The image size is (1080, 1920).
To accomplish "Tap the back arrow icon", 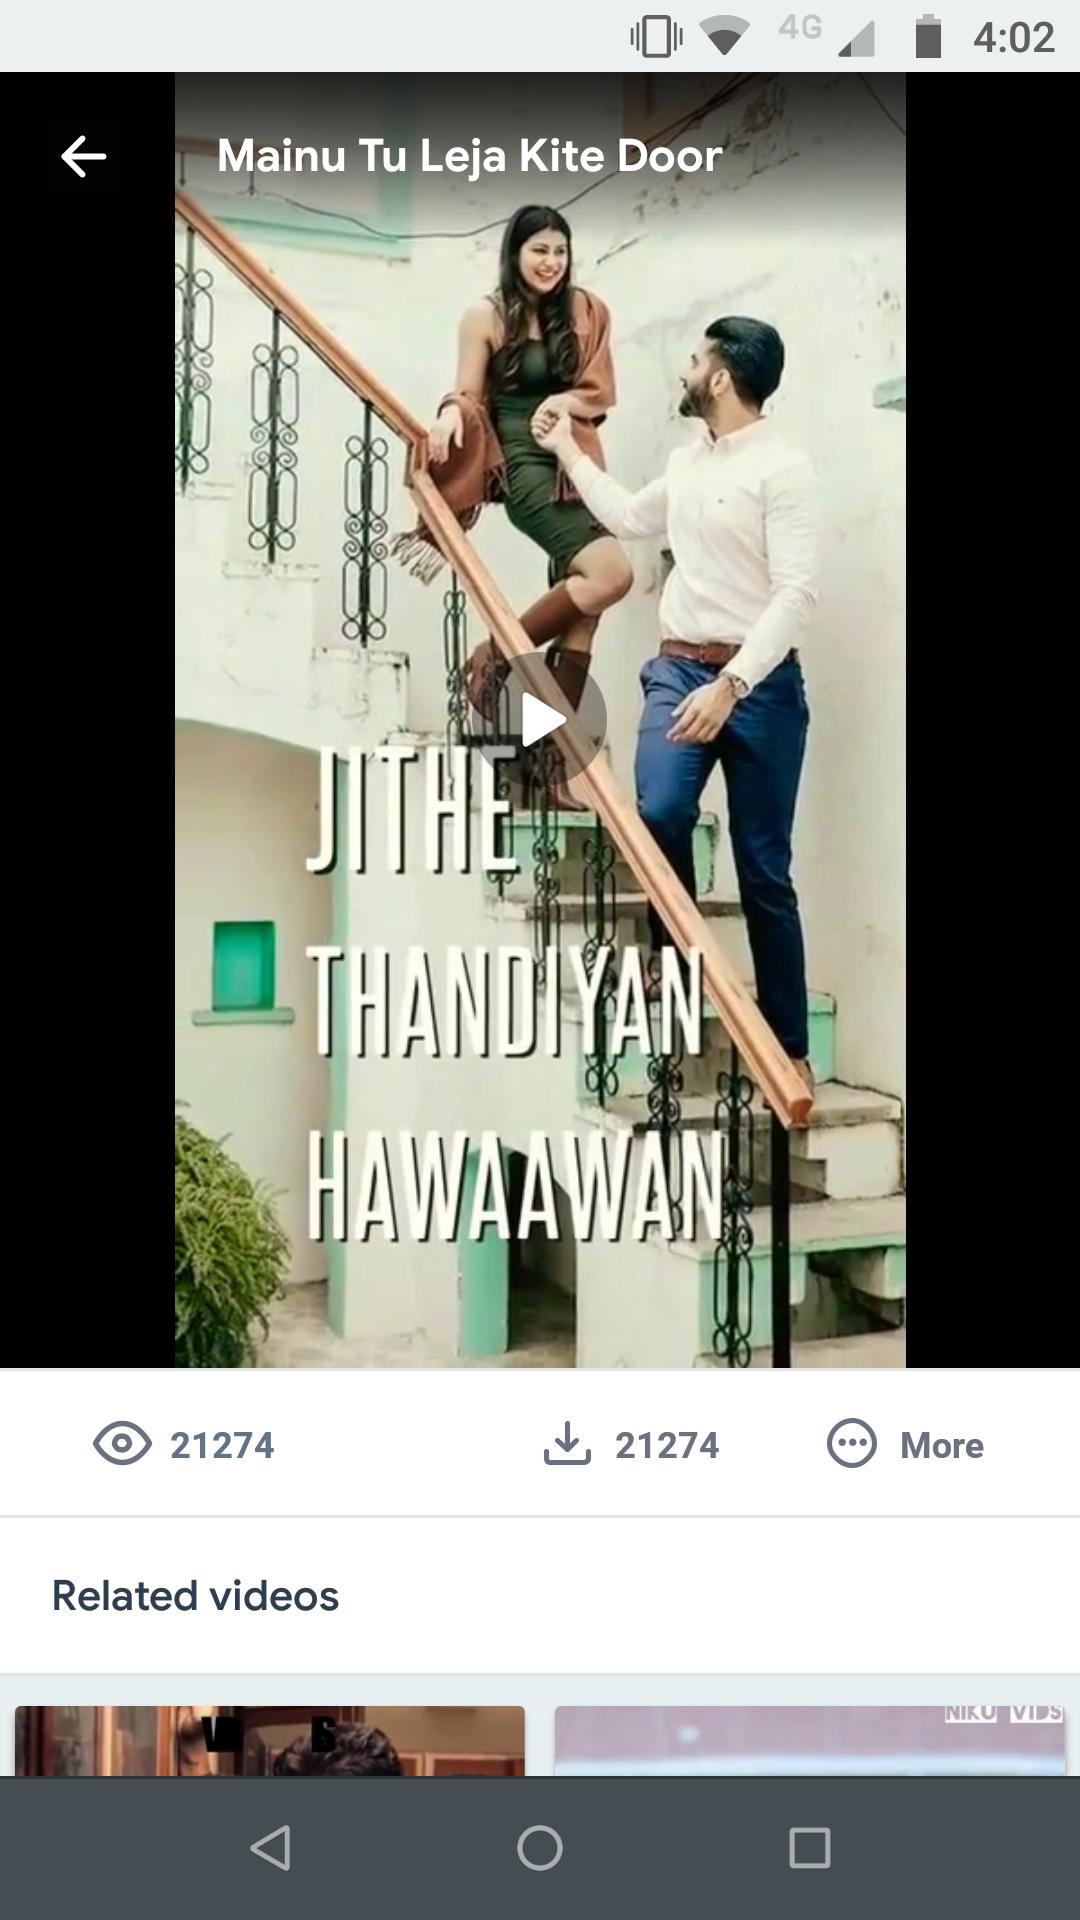I will pos(83,156).
